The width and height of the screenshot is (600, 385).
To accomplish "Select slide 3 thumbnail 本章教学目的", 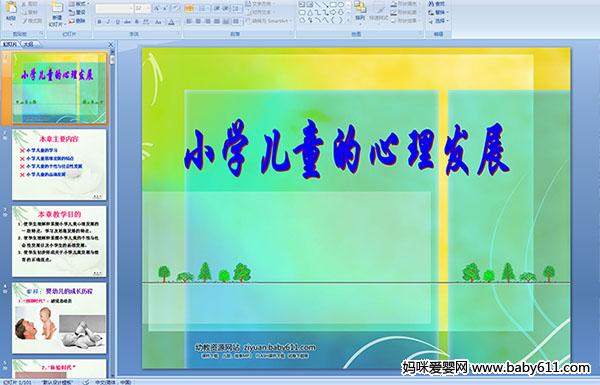I will coord(59,241).
